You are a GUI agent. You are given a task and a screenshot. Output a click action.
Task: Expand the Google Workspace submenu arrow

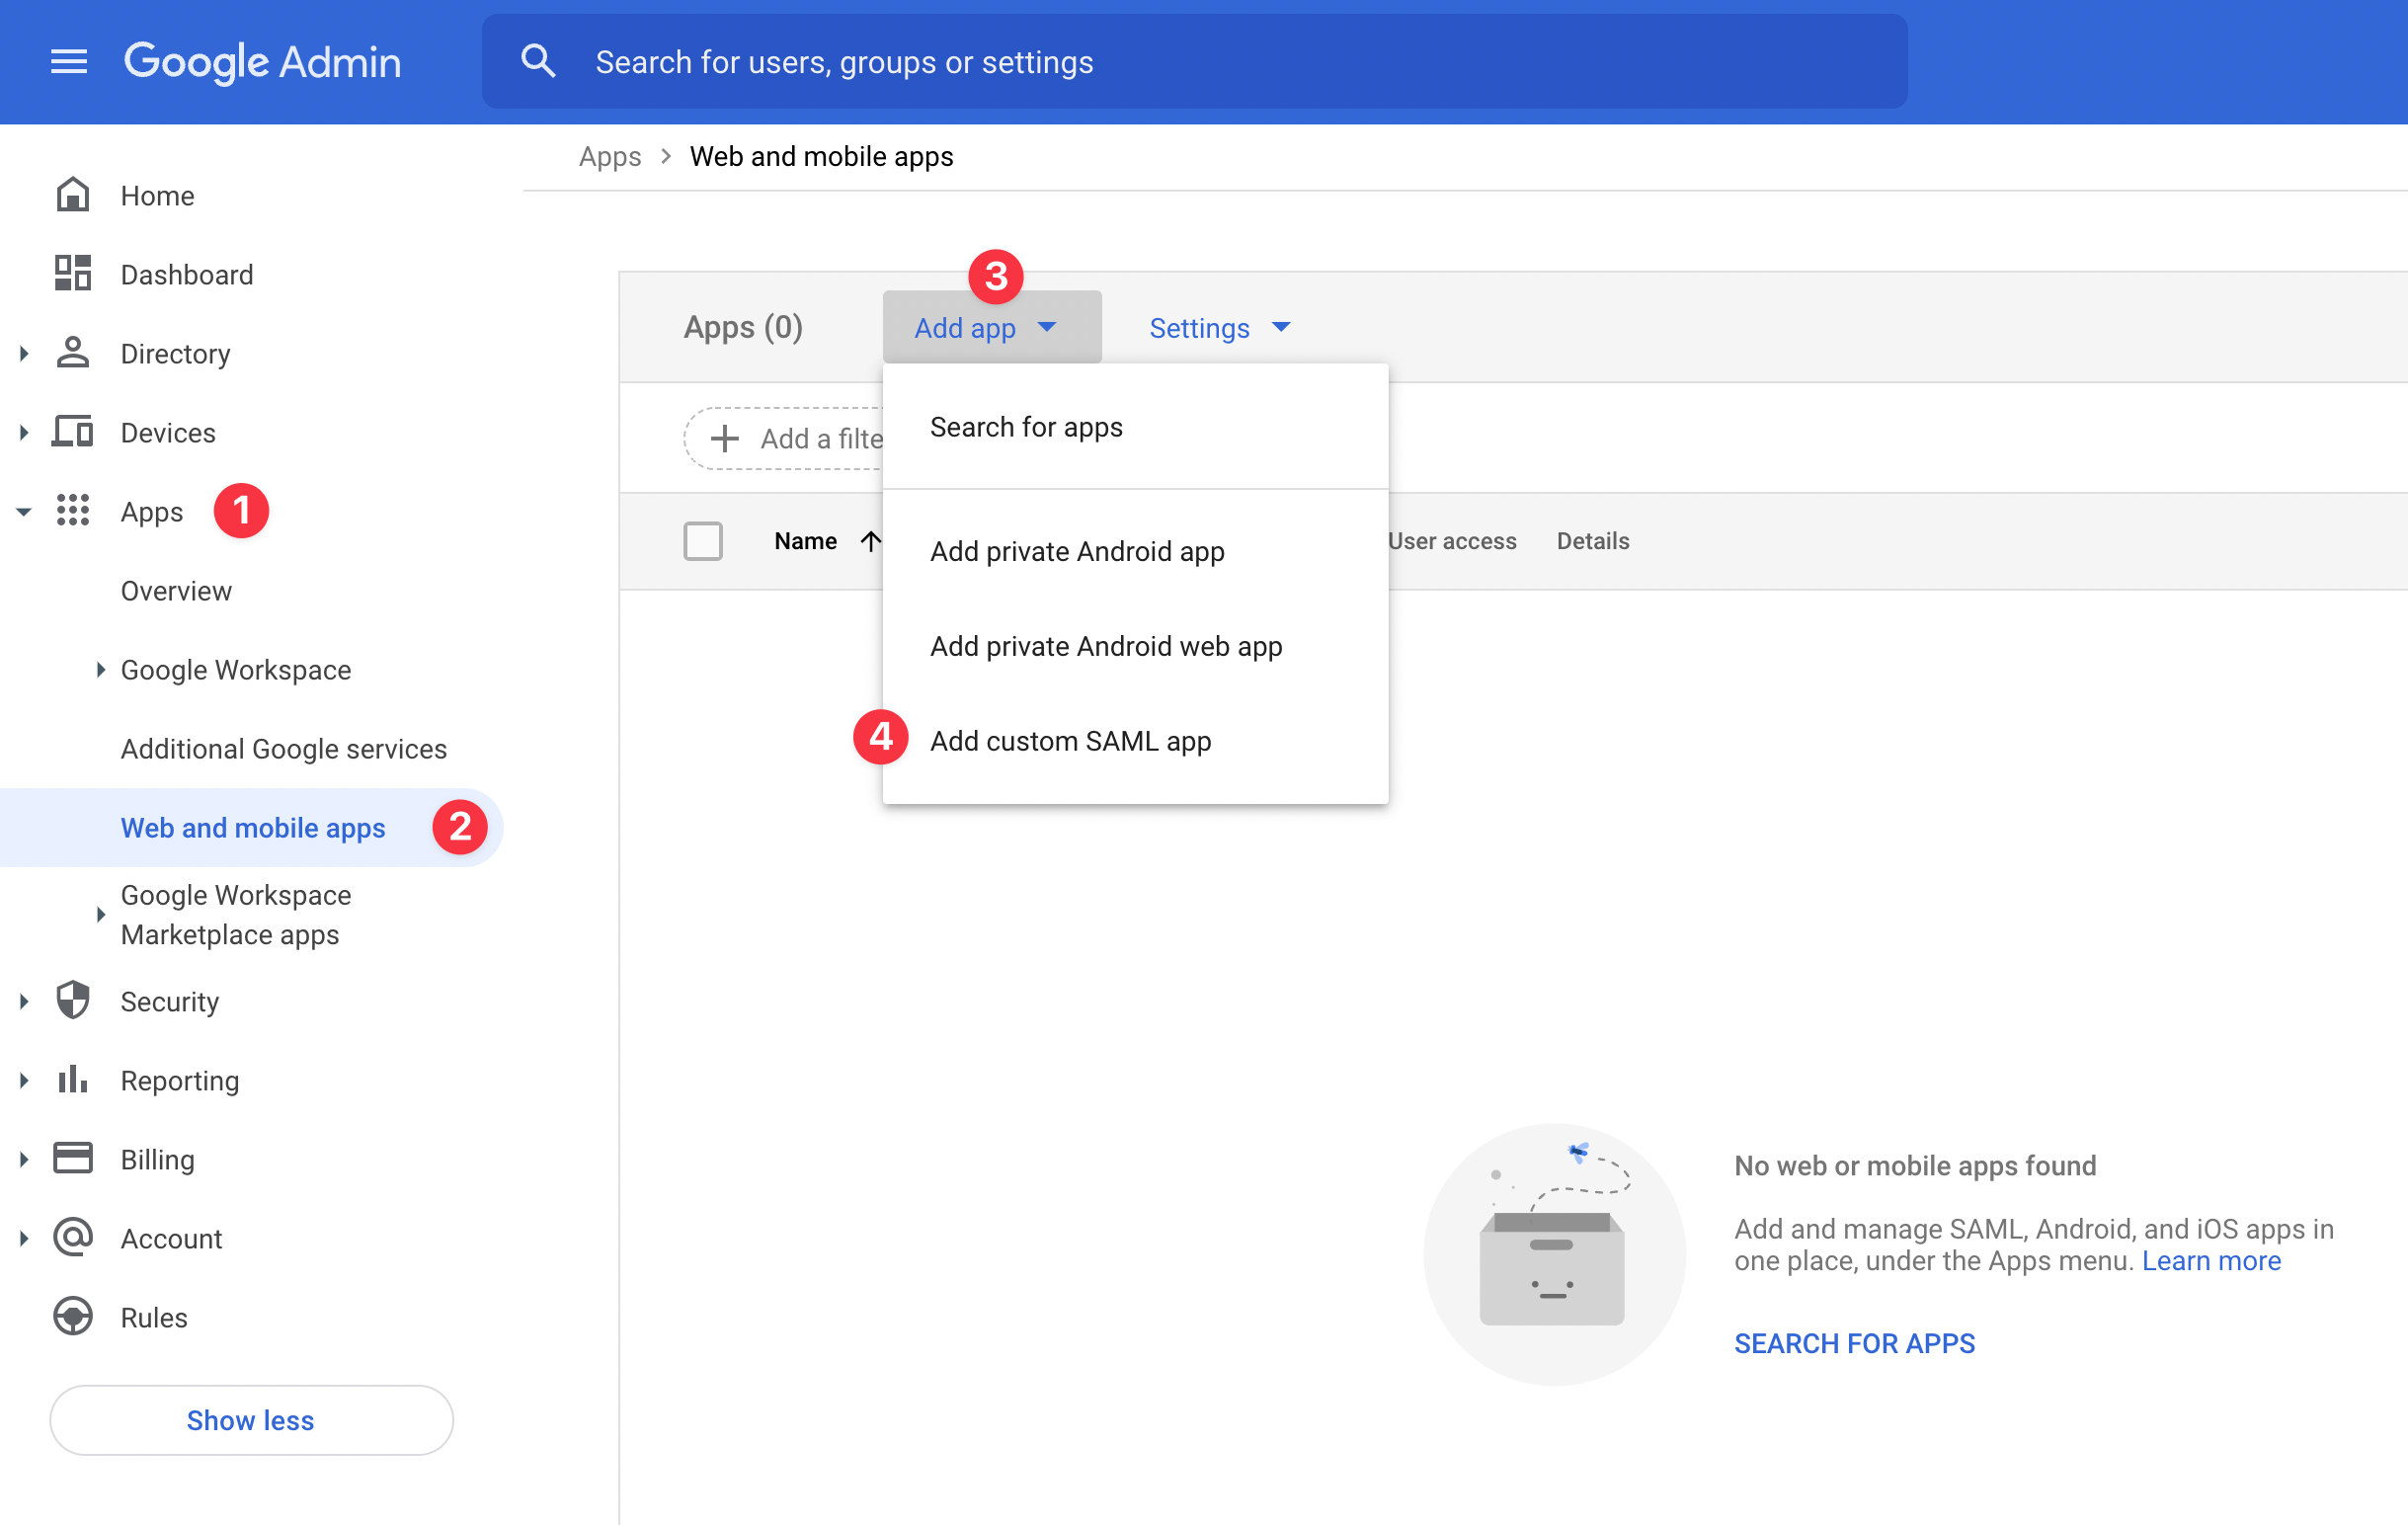click(100, 670)
